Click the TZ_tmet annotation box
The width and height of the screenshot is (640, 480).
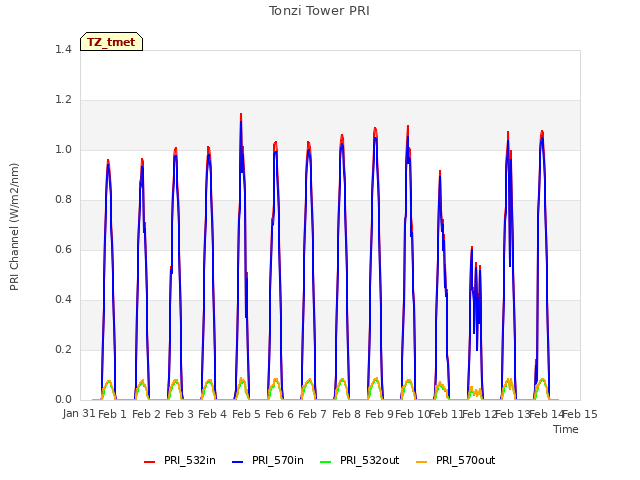pyautogui.click(x=111, y=42)
